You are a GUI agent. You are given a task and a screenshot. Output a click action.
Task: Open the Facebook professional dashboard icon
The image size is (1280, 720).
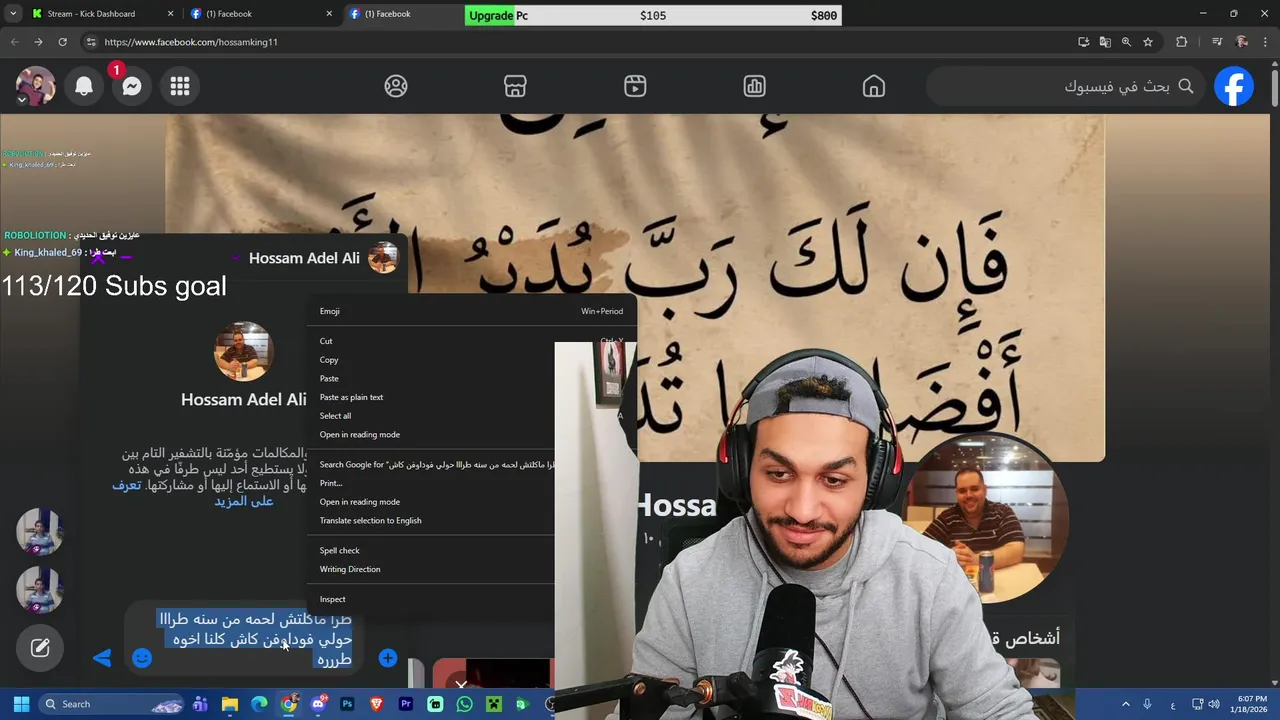click(x=754, y=87)
